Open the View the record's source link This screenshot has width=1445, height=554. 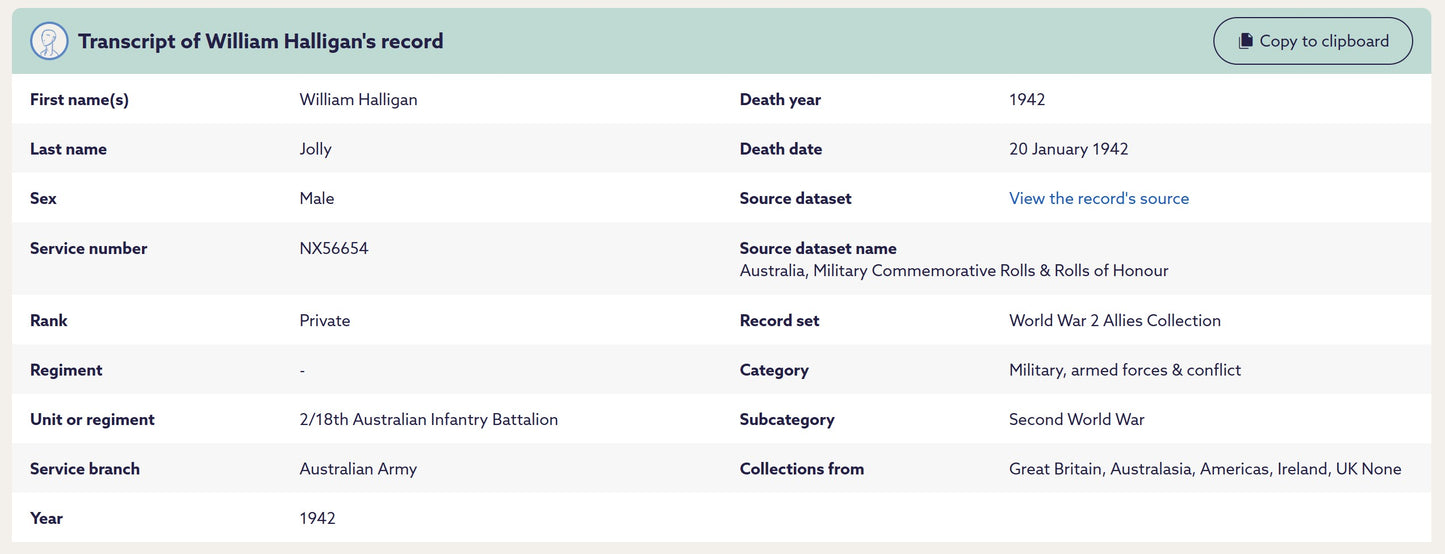point(1098,198)
